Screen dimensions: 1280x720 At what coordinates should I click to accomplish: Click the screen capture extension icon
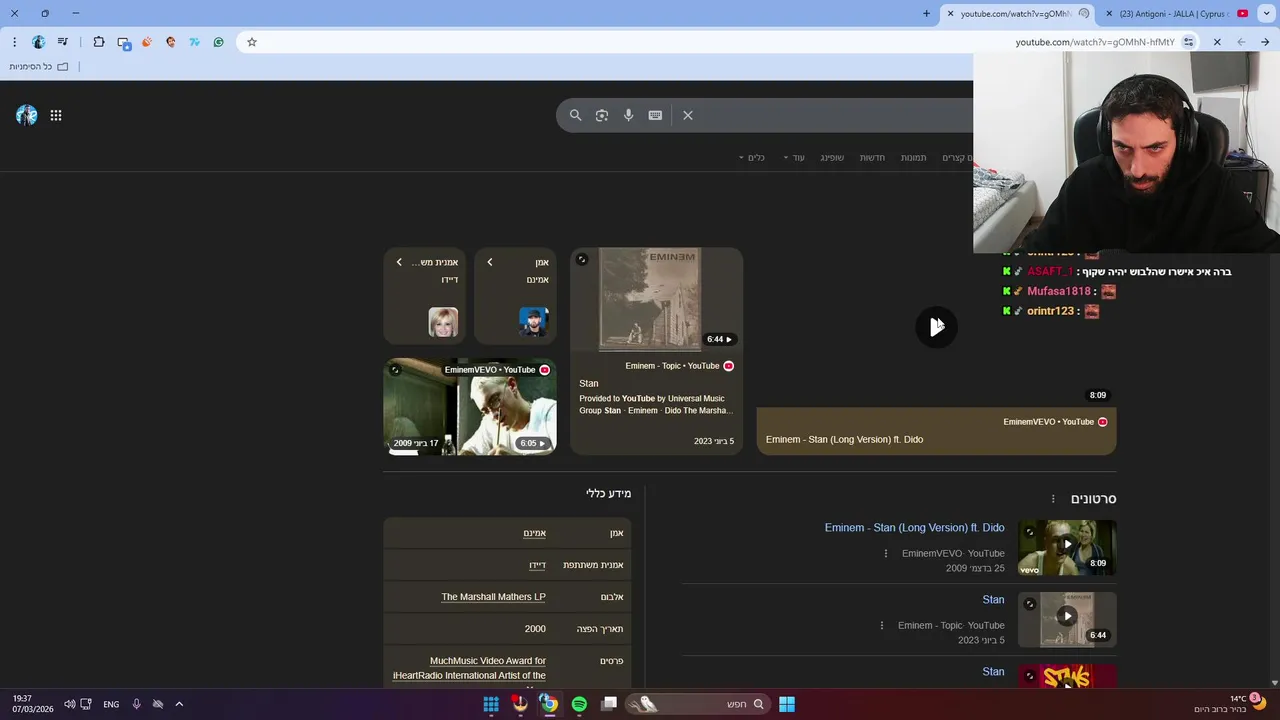124,43
